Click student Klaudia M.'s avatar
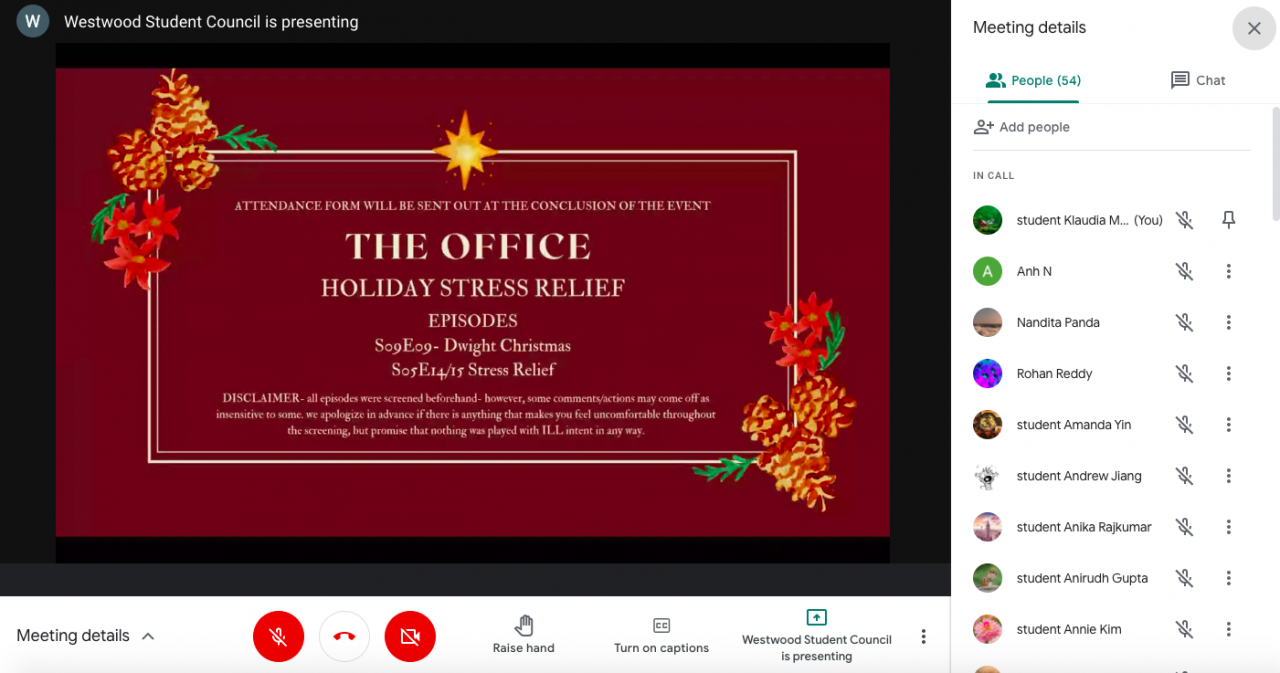This screenshot has width=1280, height=673. (987, 220)
